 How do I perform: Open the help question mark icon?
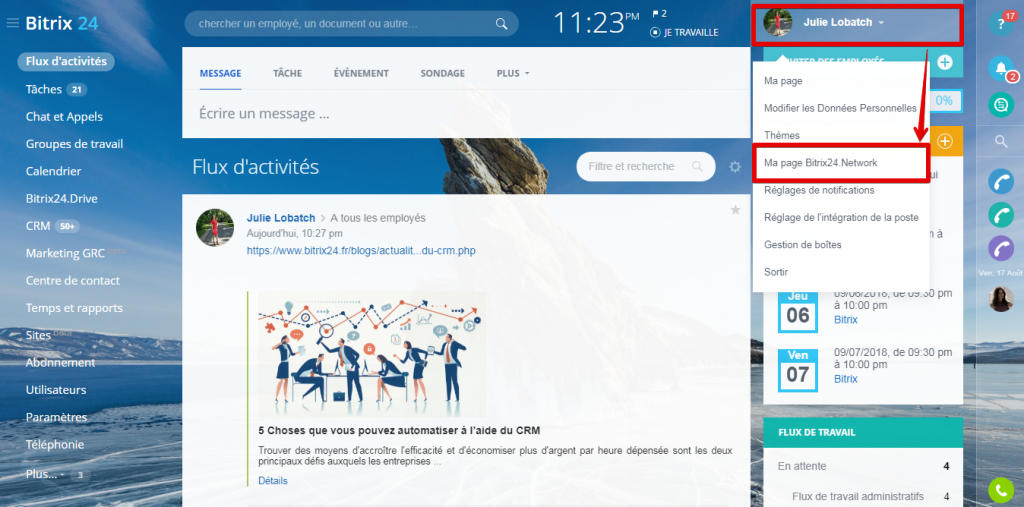(x=1000, y=25)
